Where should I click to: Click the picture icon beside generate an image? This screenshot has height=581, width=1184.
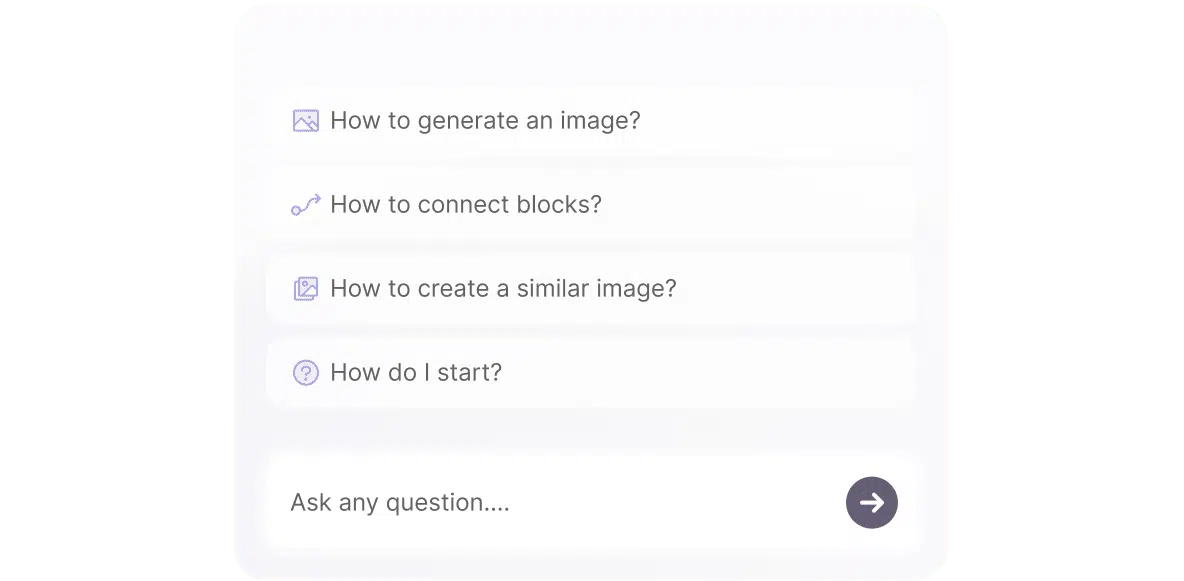[305, 121]
